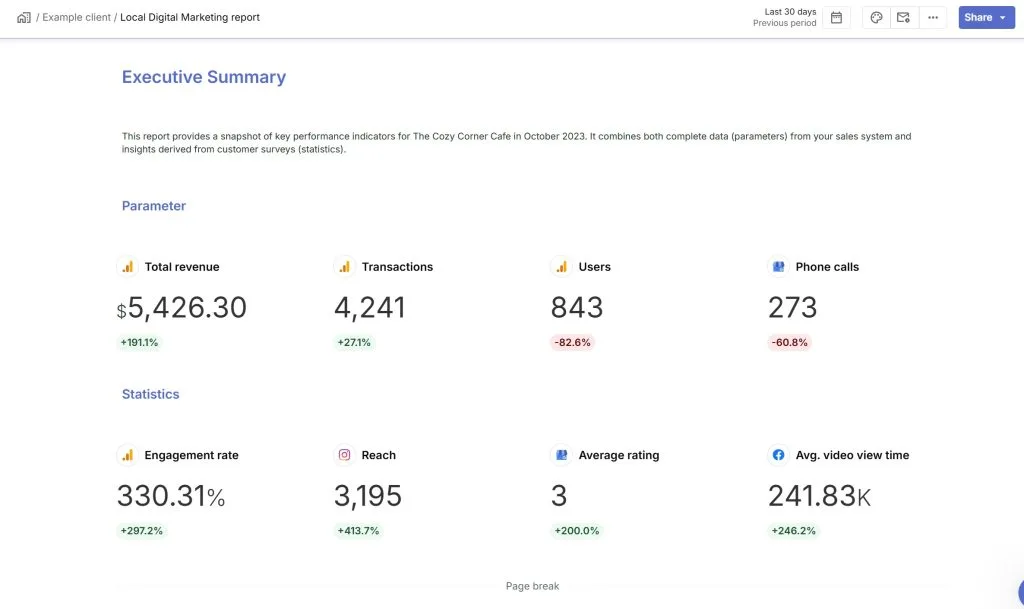Click the Last 30 days date range
1024x609 pixels.
click(x=790, y=12)
